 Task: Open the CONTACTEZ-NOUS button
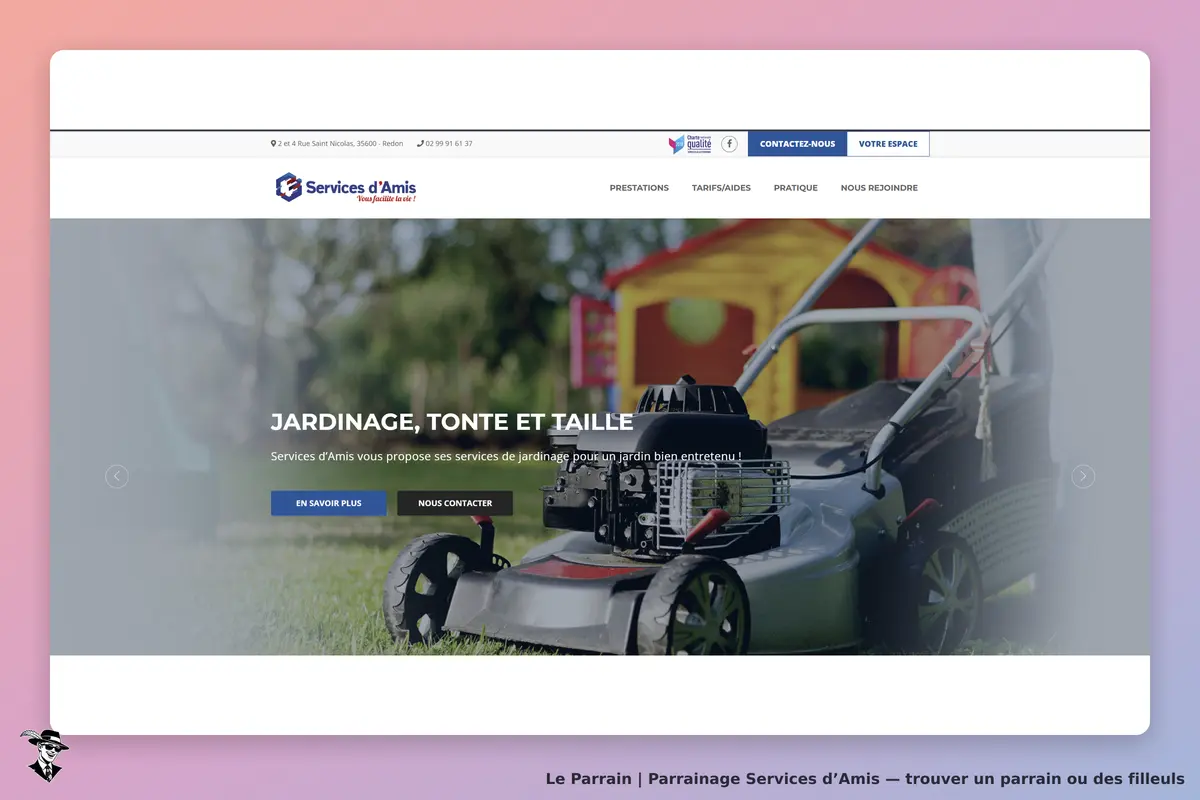click(797, 144)
